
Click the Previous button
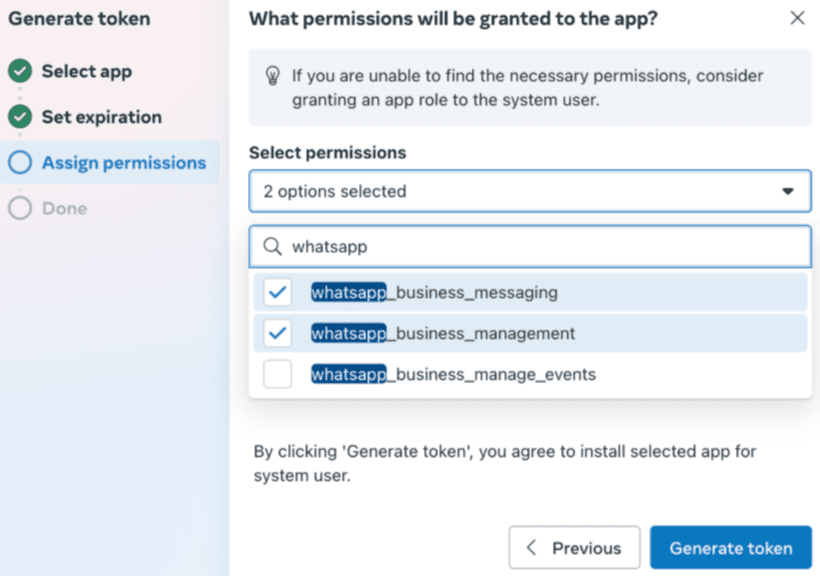tap(574, 547)
